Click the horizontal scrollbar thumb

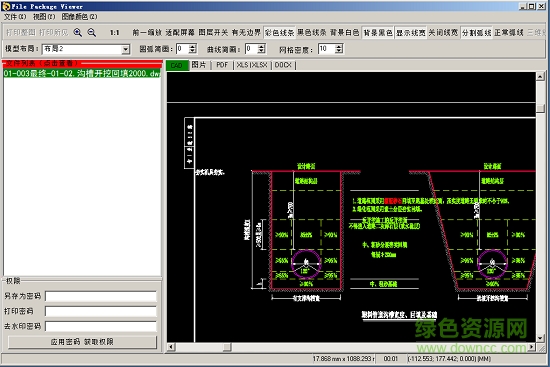[x=227, y=347]
